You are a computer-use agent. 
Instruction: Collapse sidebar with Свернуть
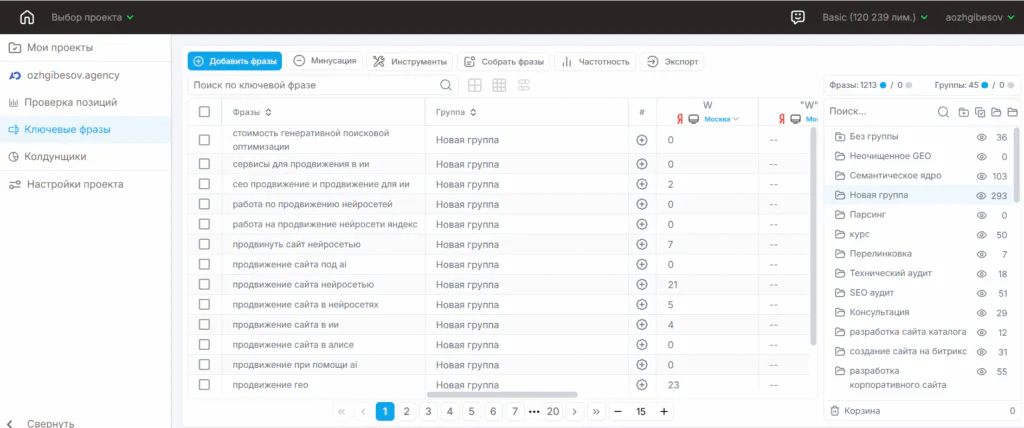pyautogui.click(x=42, y=423)
